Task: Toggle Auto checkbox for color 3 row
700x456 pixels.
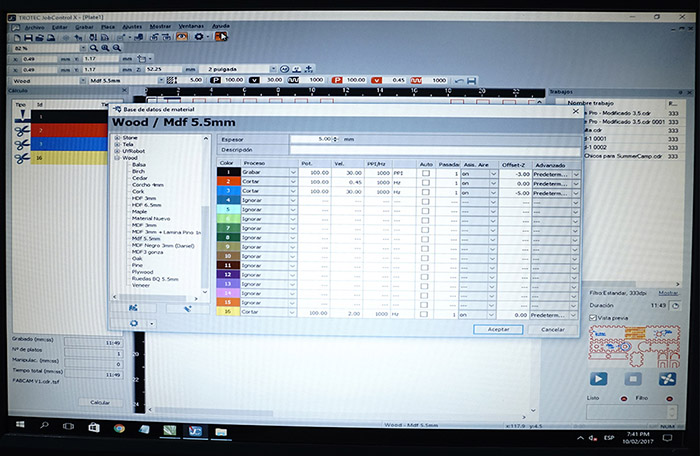Action: 426,192
